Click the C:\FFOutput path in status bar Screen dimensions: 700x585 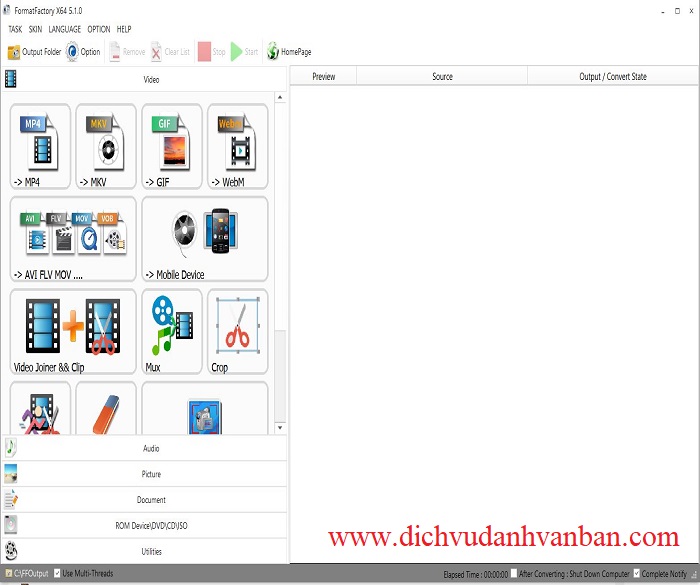[27, 573]
